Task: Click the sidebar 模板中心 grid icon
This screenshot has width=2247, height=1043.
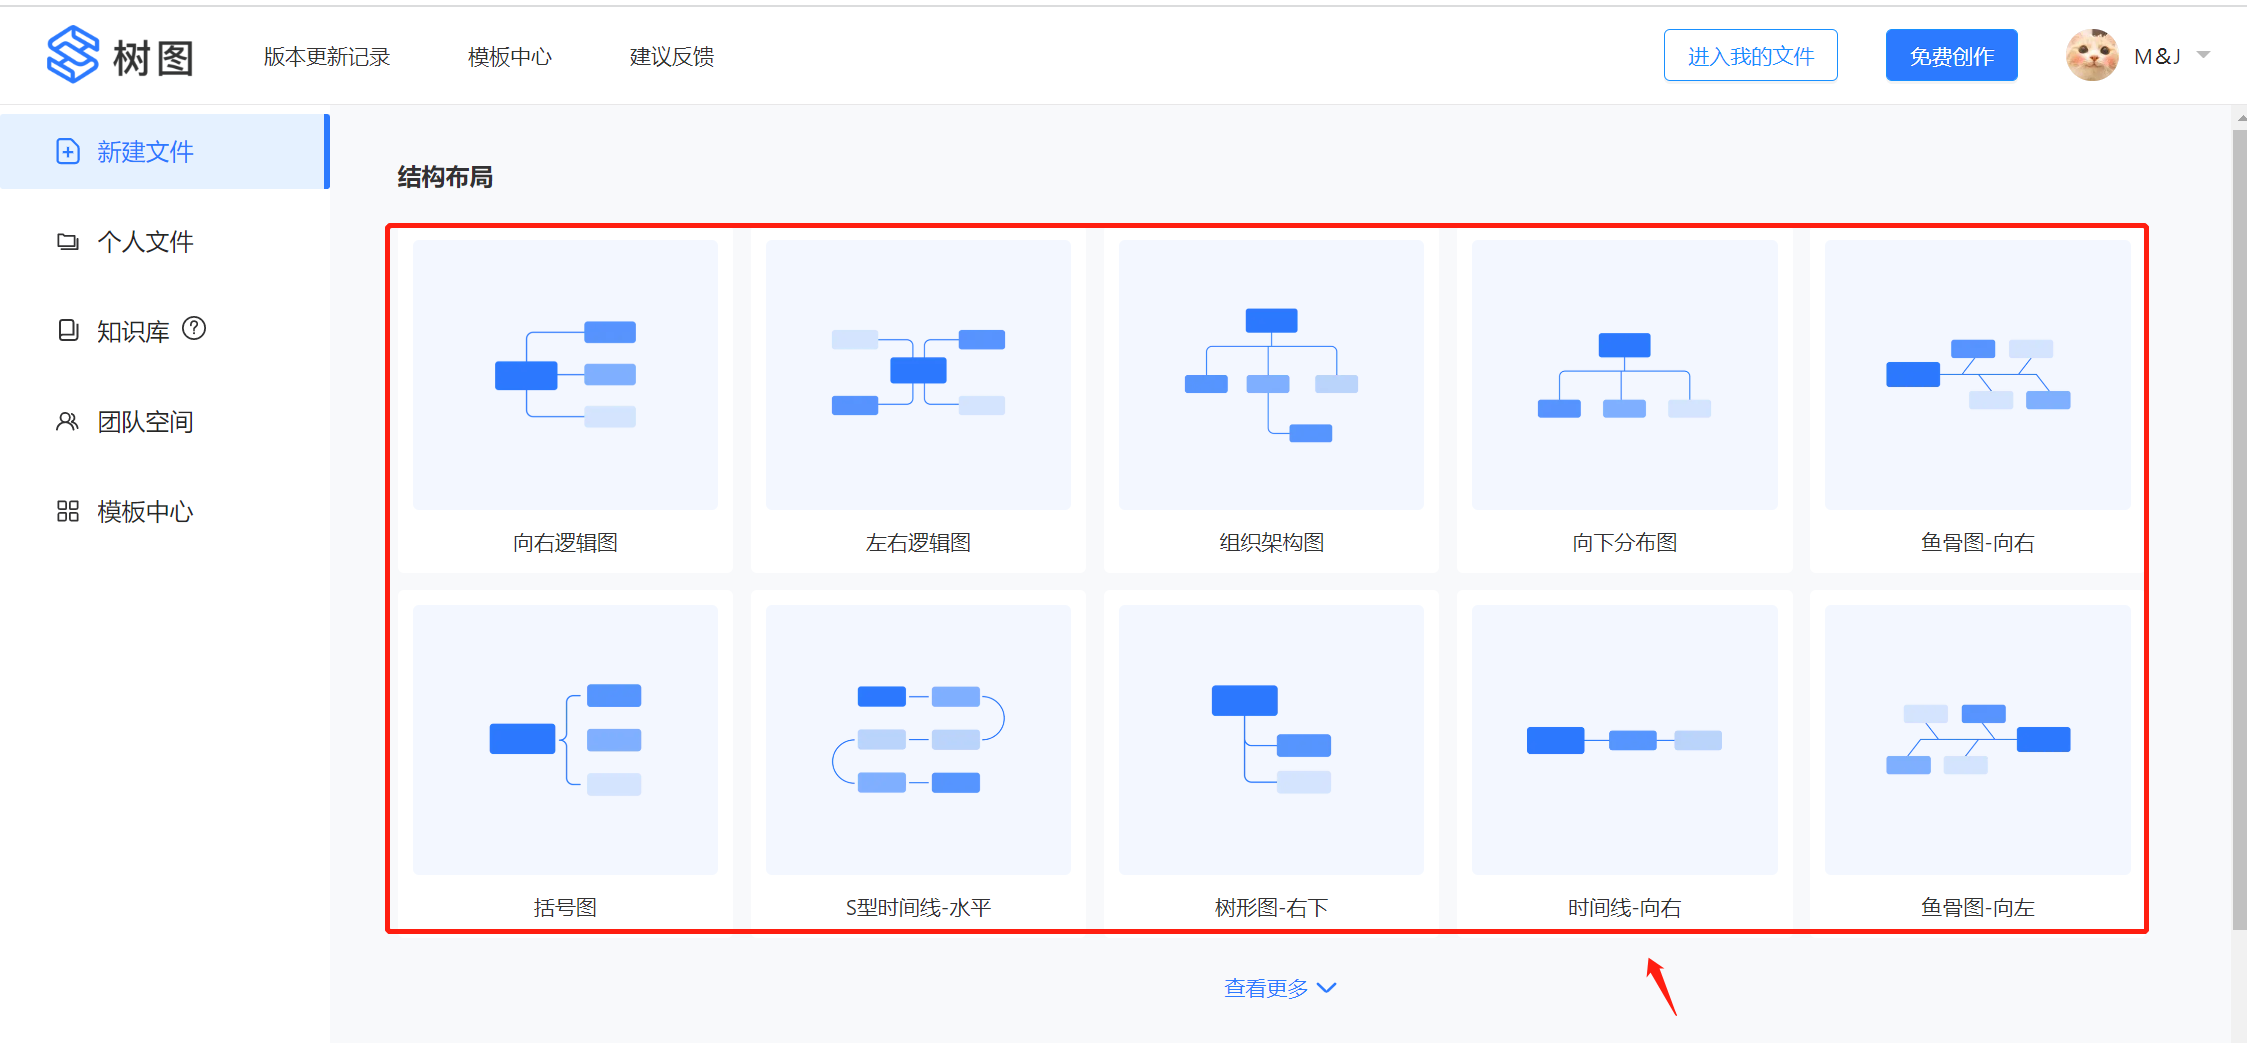Action: click(67, 511)
